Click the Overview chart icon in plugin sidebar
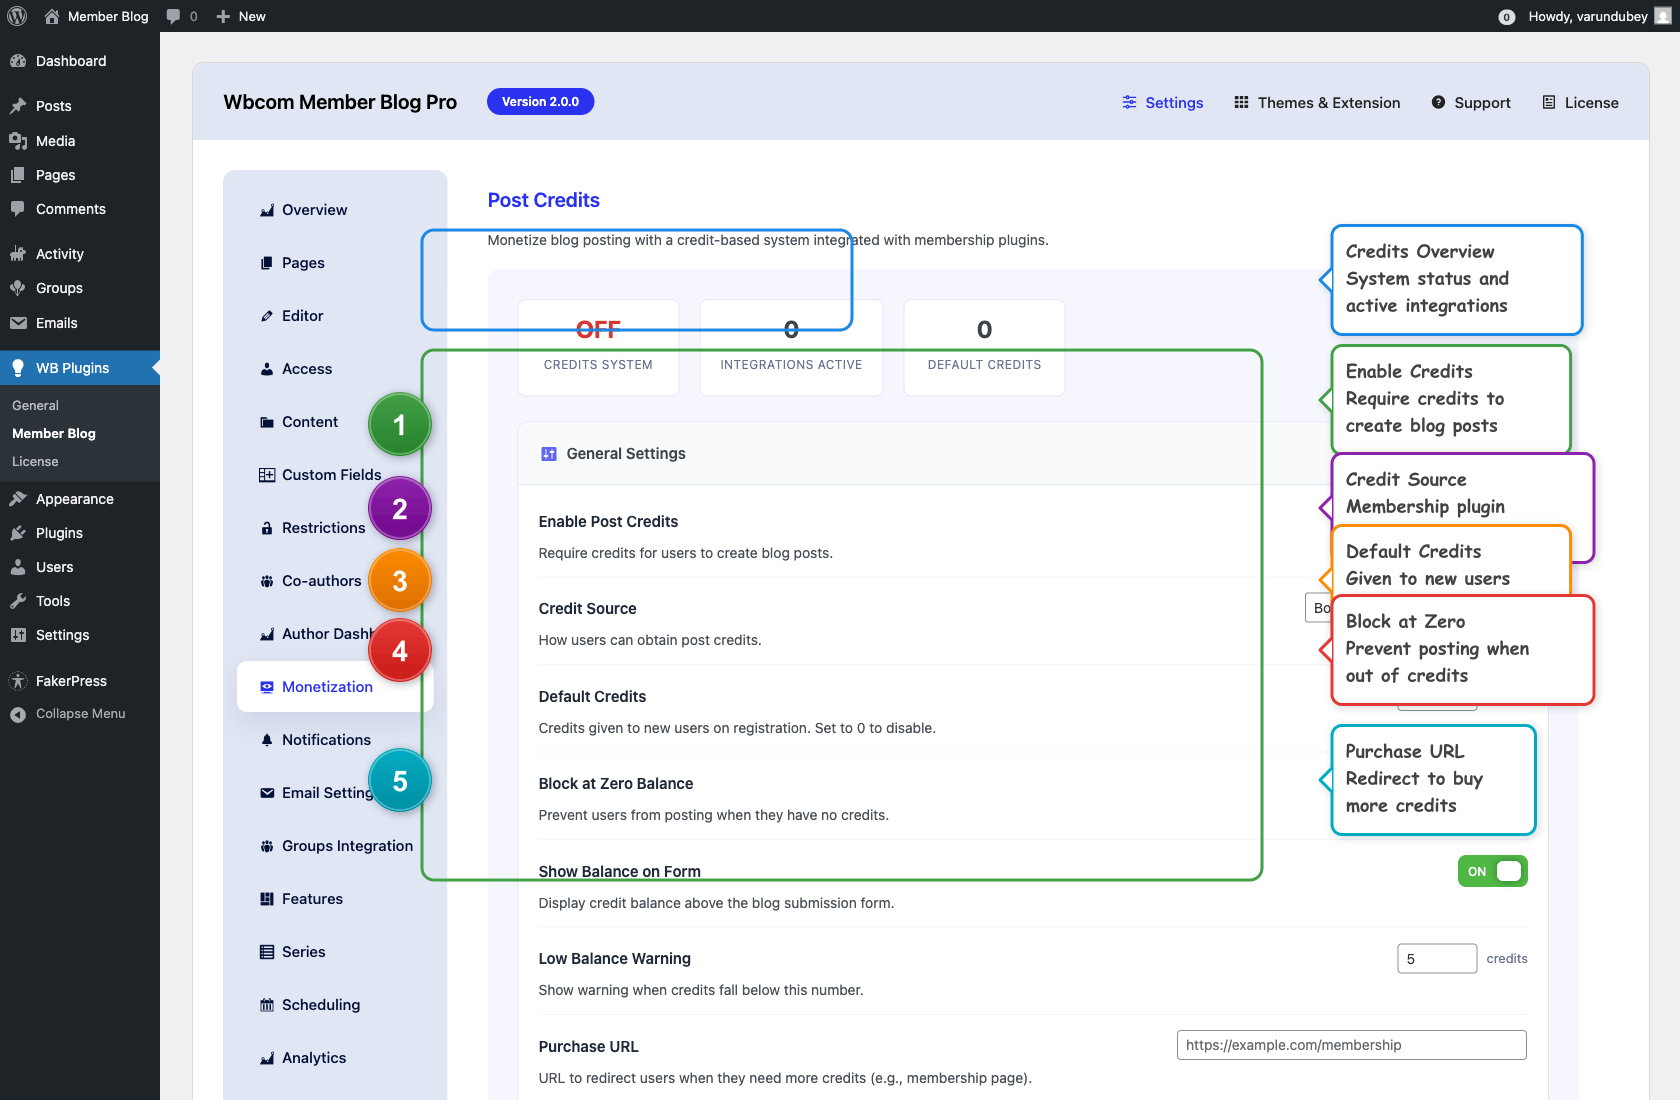 (267, 210)
